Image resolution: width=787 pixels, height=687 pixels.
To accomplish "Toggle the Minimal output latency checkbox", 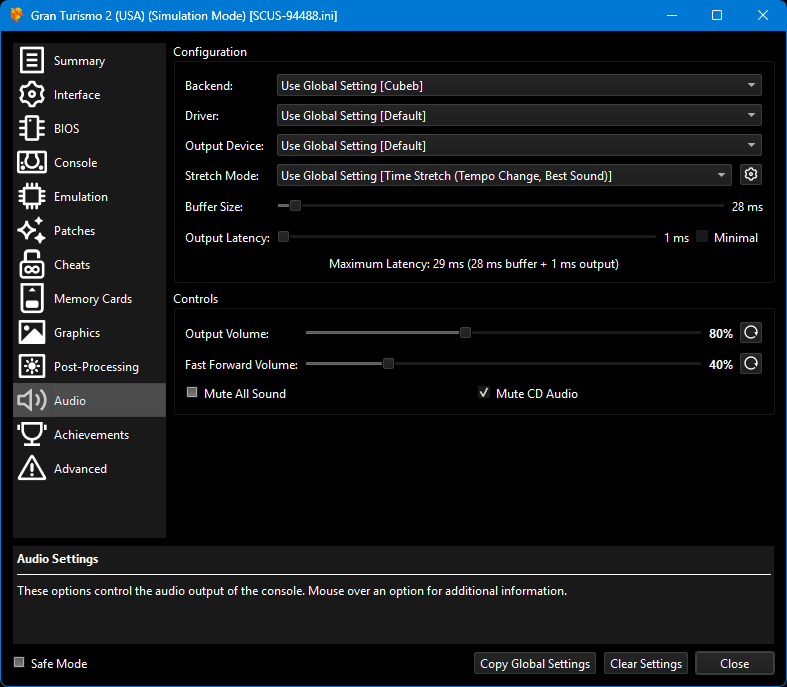I will tap(702, 238).
